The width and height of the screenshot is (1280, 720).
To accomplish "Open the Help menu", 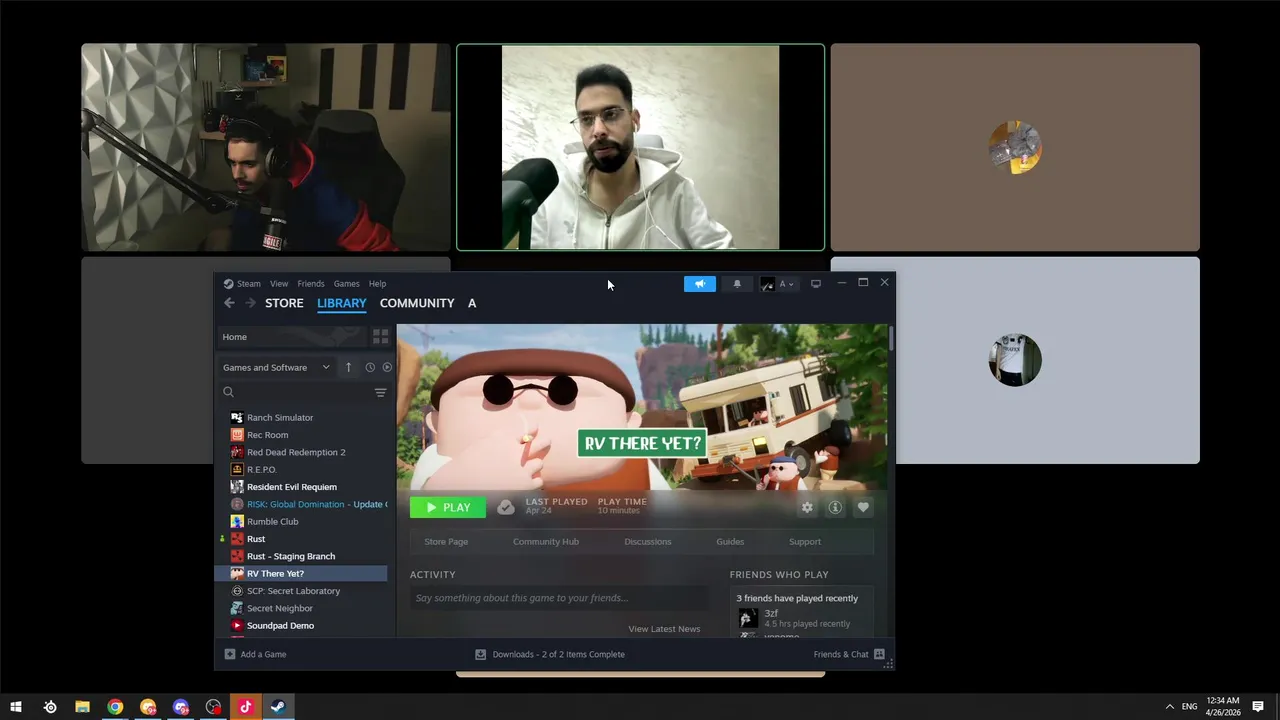I will click(x=377, y=284).
